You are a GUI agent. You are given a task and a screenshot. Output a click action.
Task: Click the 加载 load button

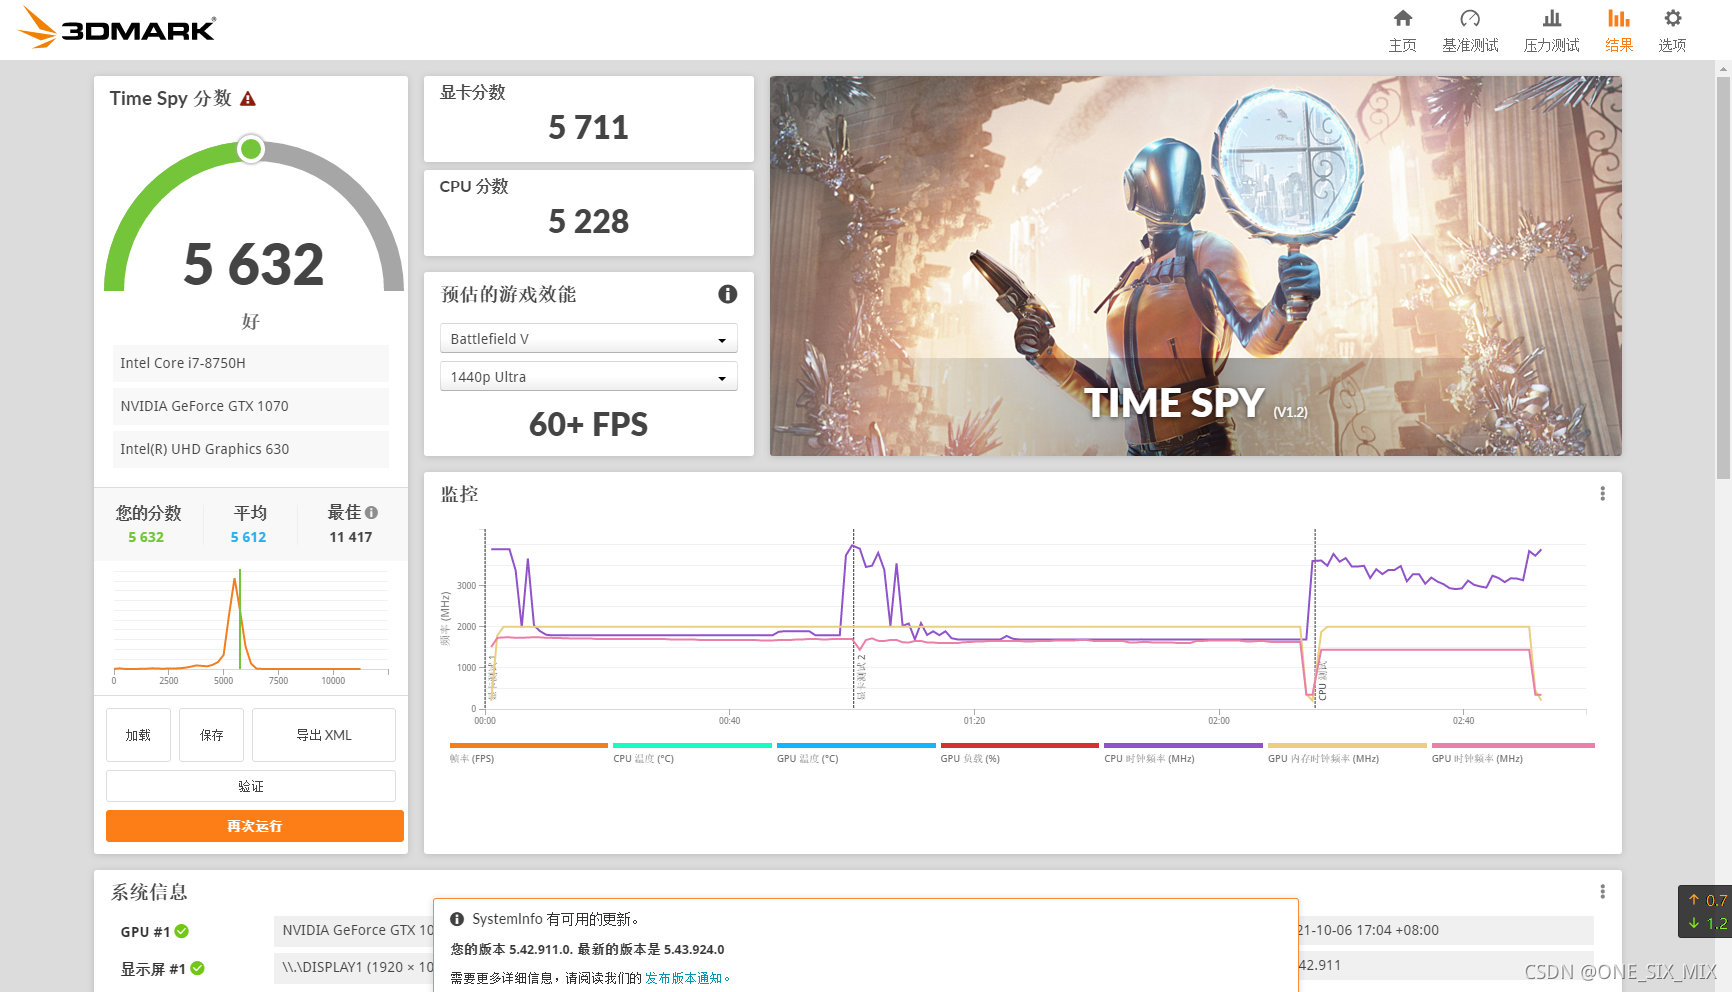click(138, 735)
